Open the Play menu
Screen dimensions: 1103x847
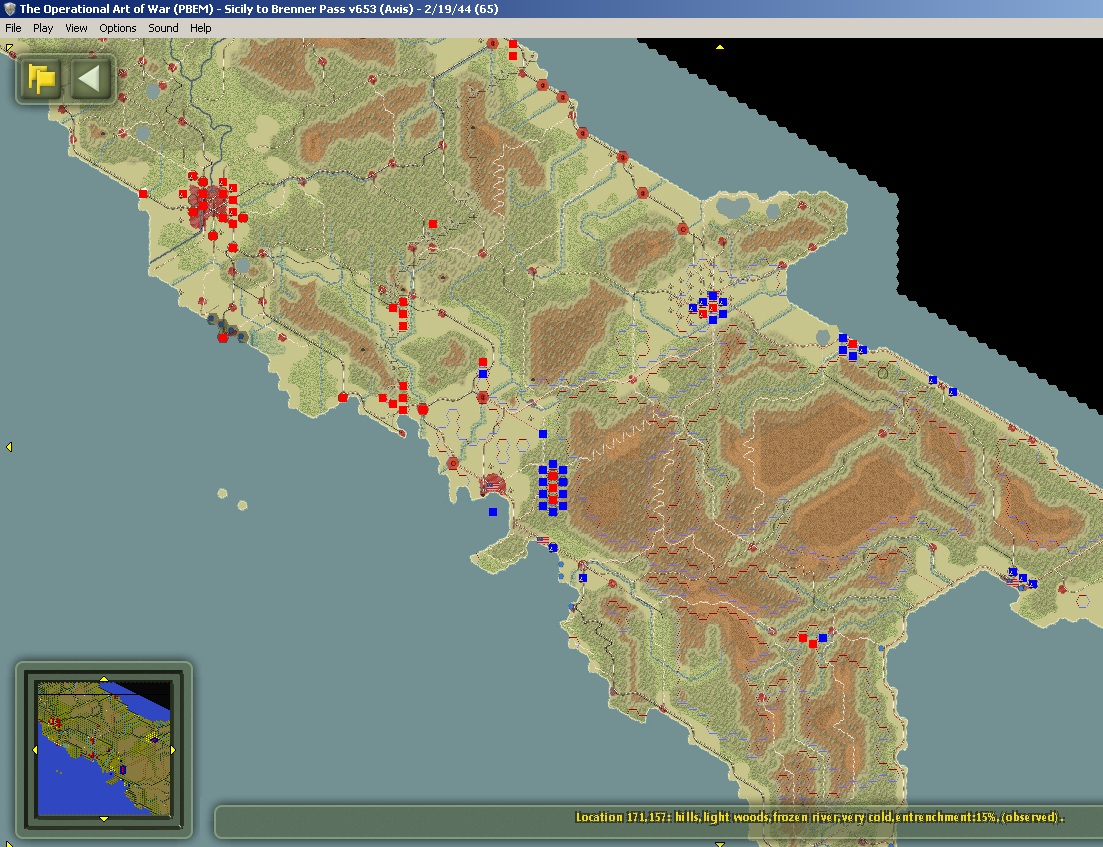point(43,28)
